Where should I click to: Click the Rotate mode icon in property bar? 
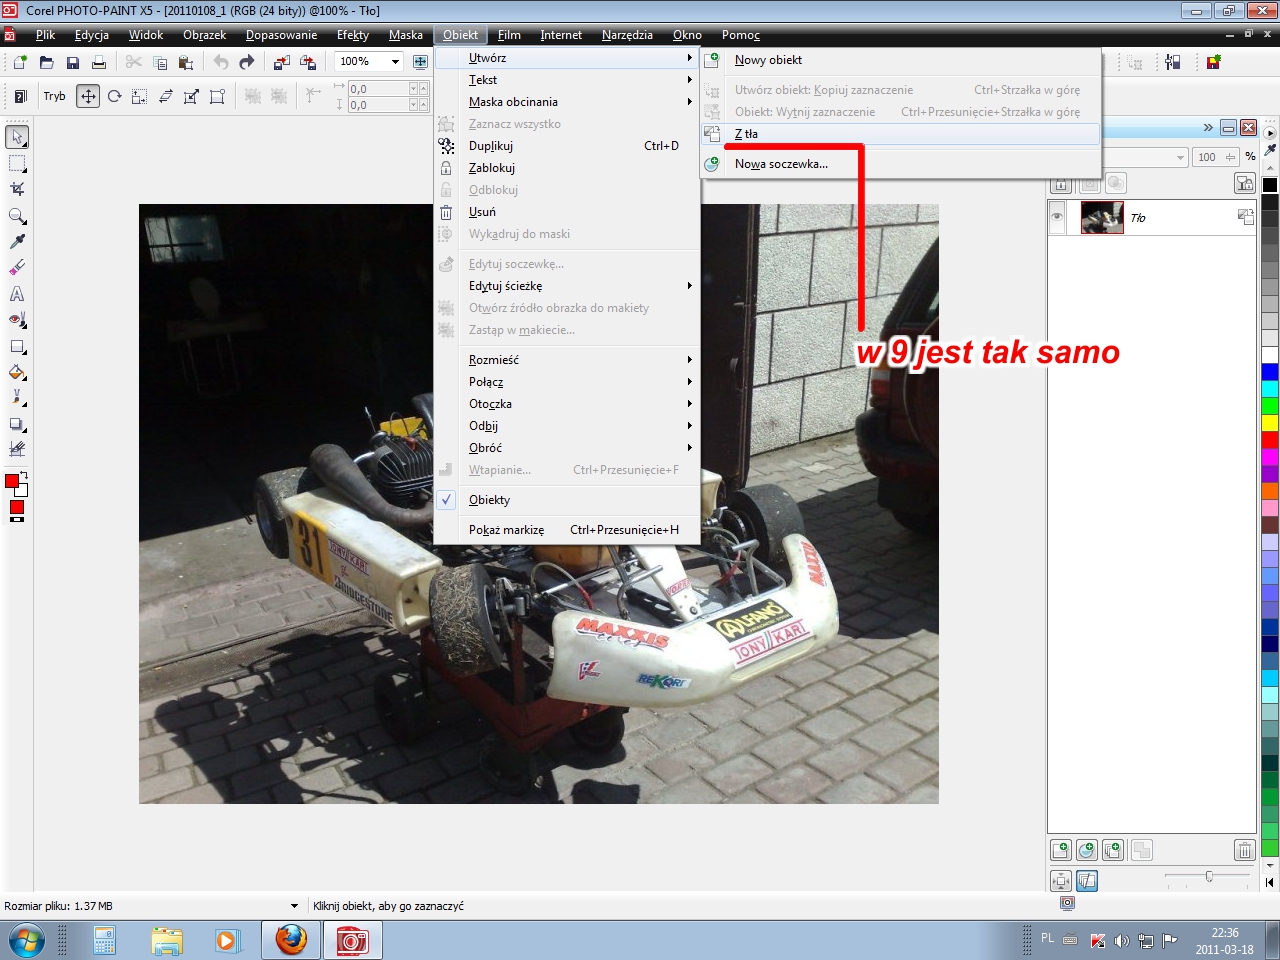pyautogui.click(x=114, y=97)
